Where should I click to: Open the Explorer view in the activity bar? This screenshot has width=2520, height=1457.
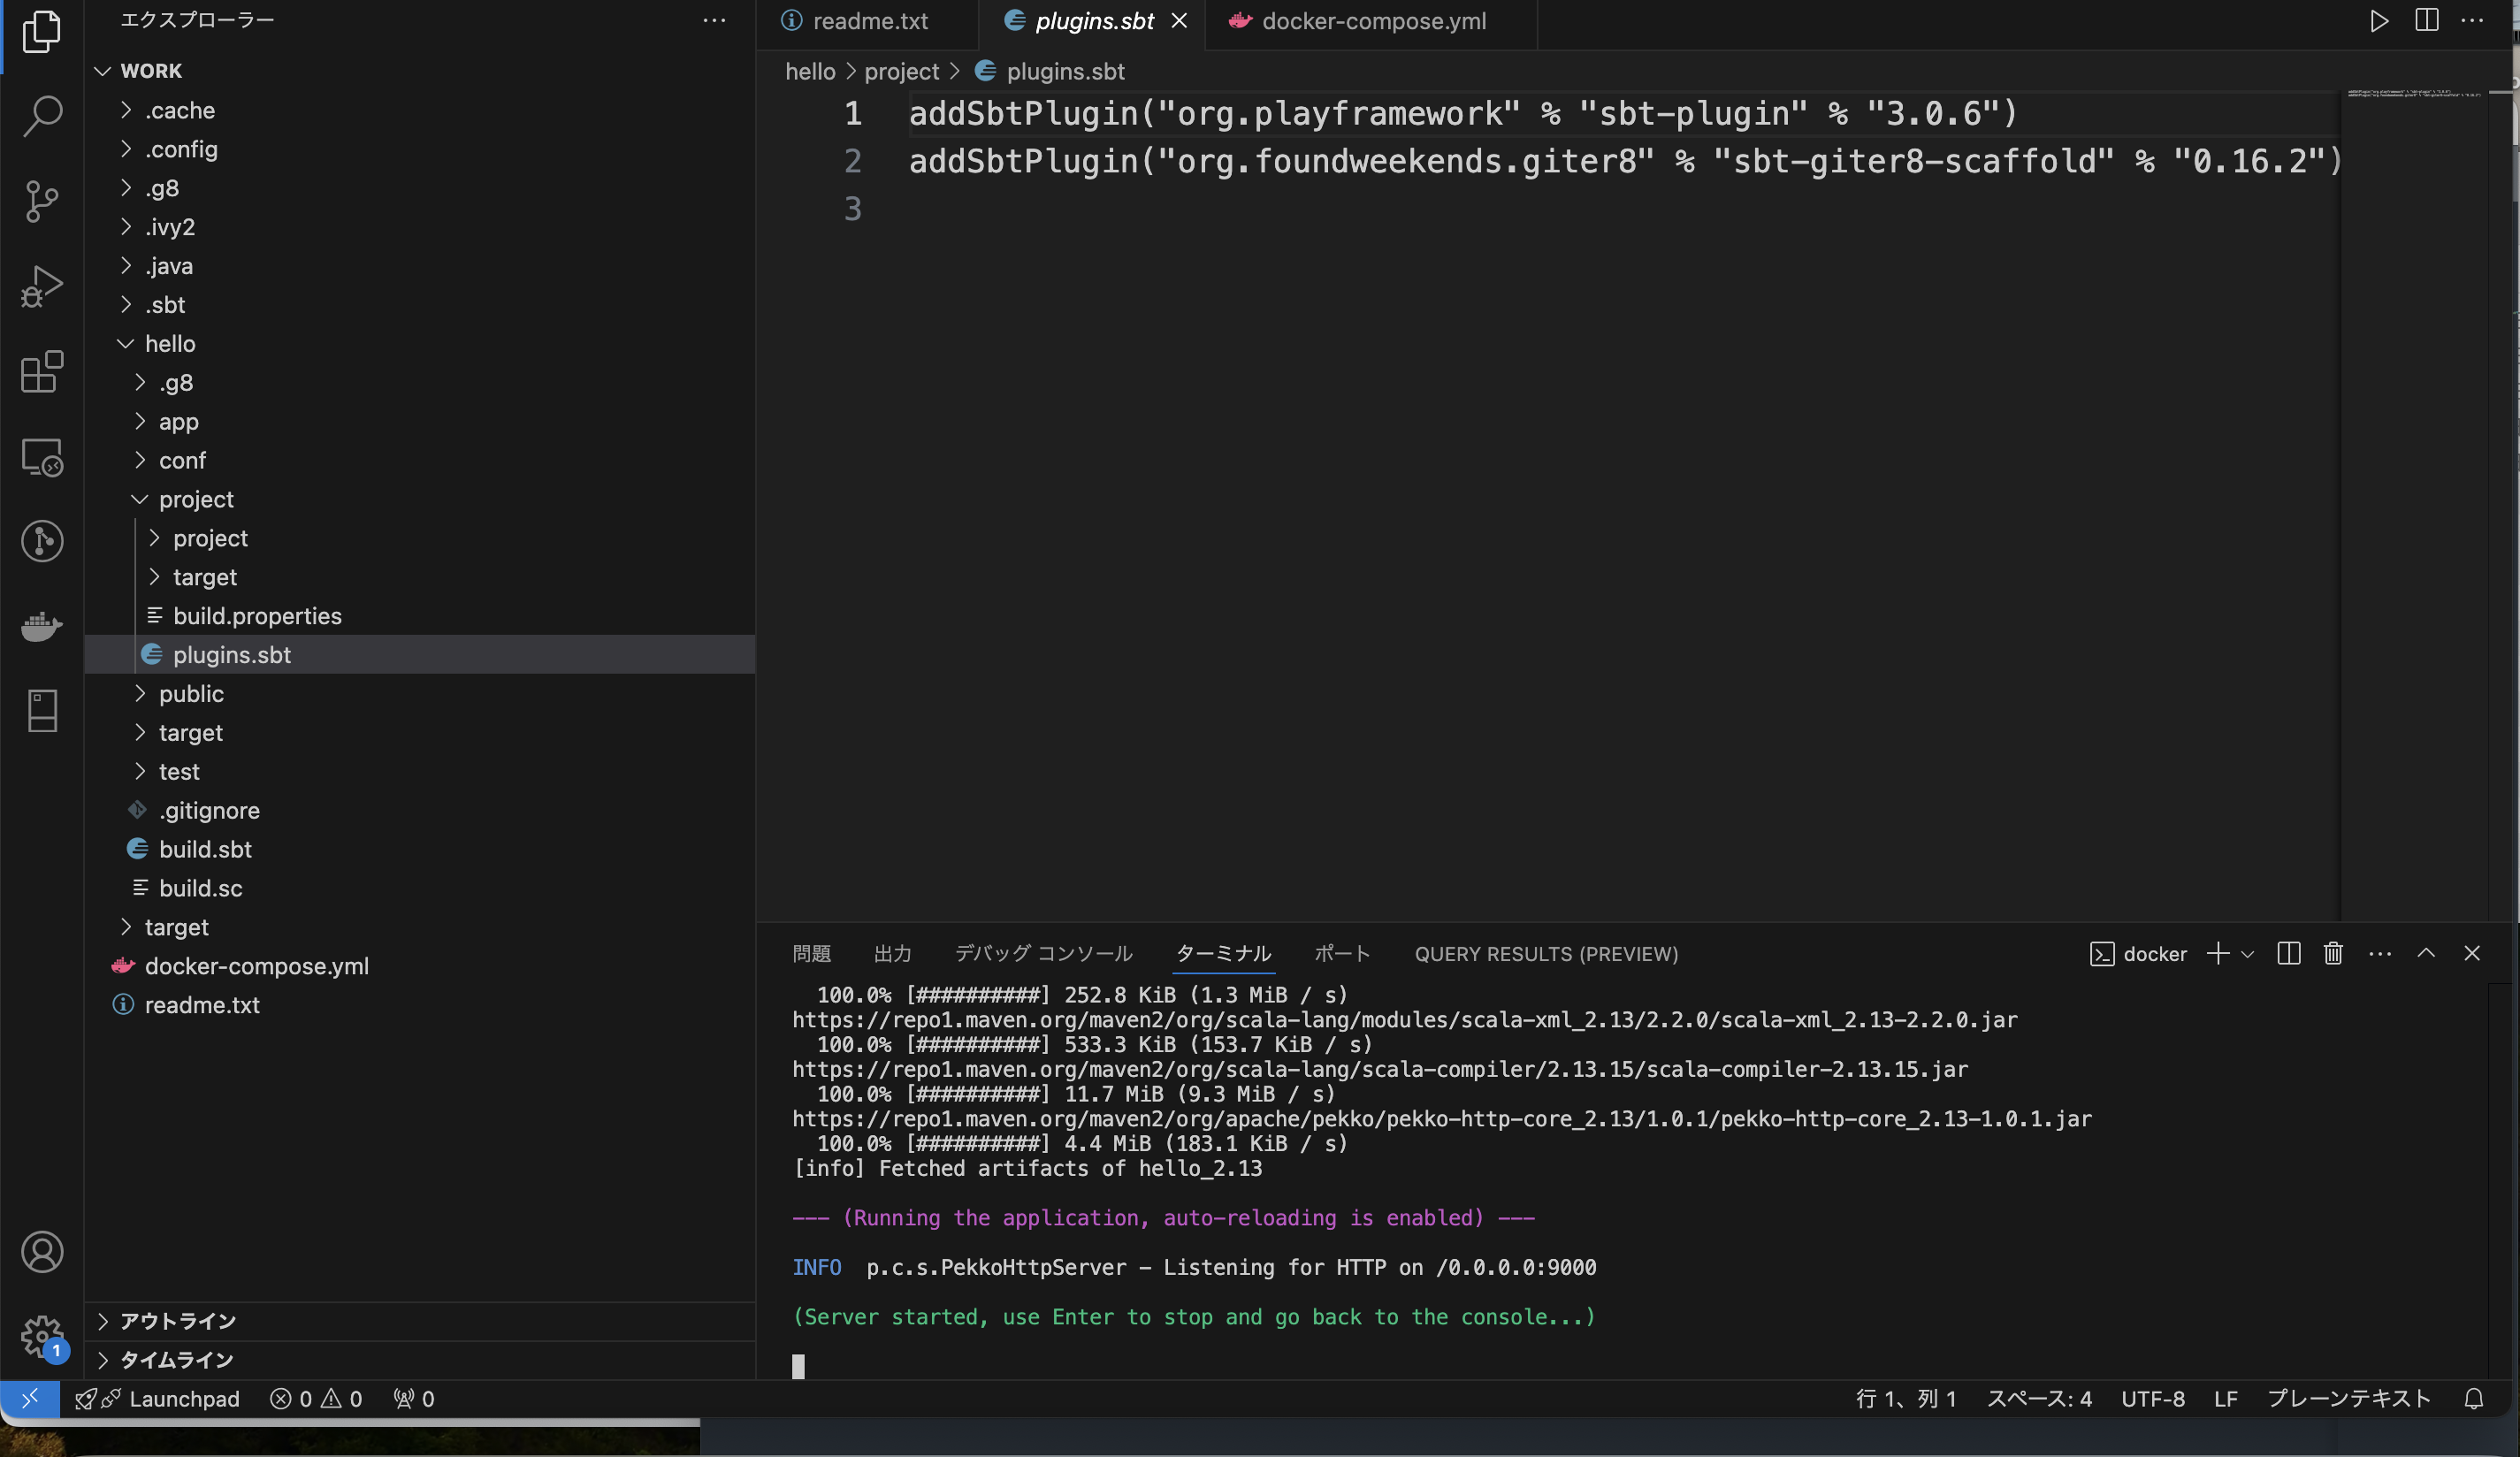coord(42,31)
